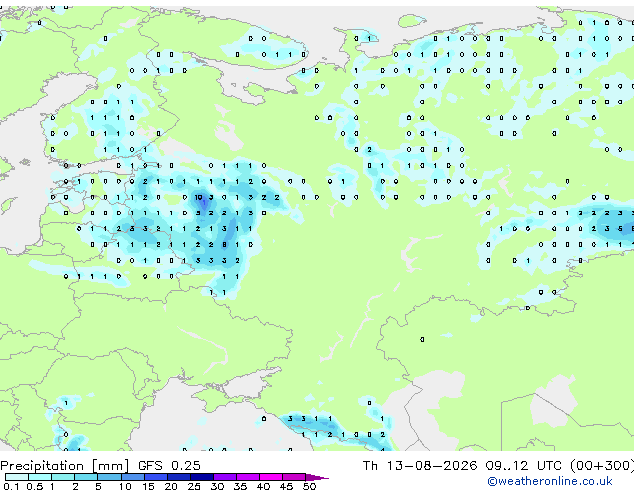
Task: Select the 25–30 mm navy legend swatch
Action: (x=201, y=477)
